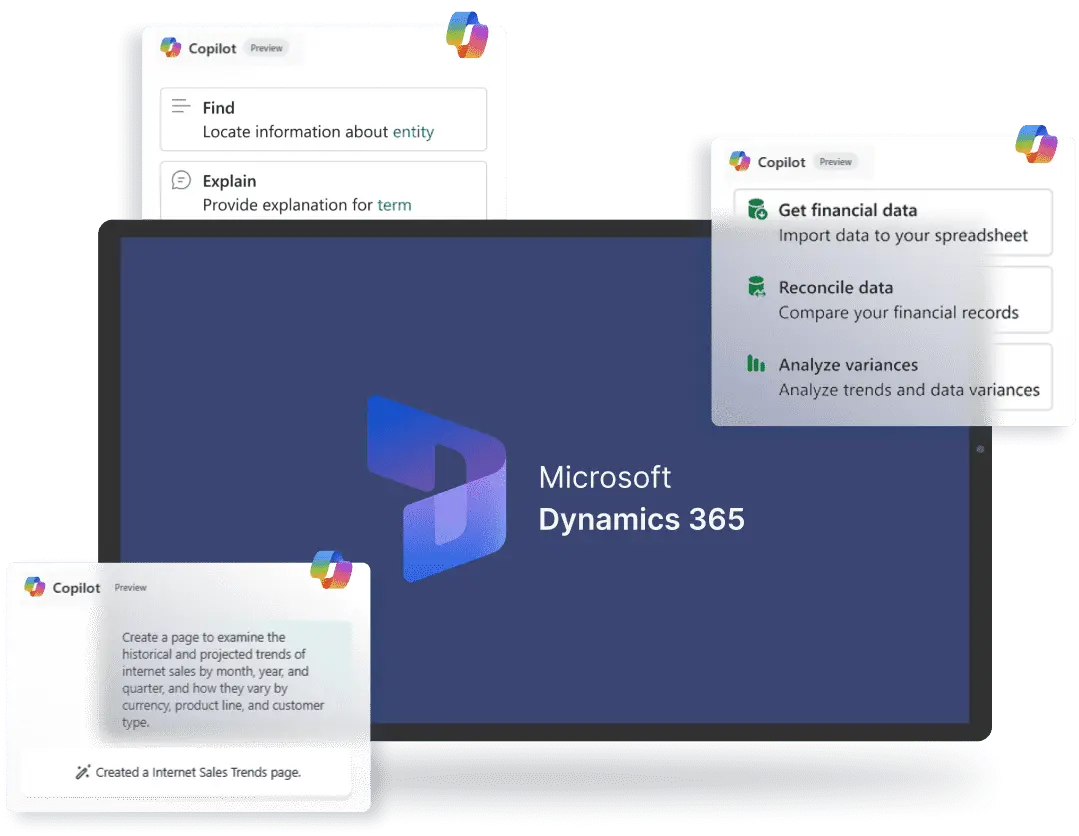Click small Copilot logo in the Sales Trends panel header
Screen dimensions: 1079x836
(x=34, y=587)
